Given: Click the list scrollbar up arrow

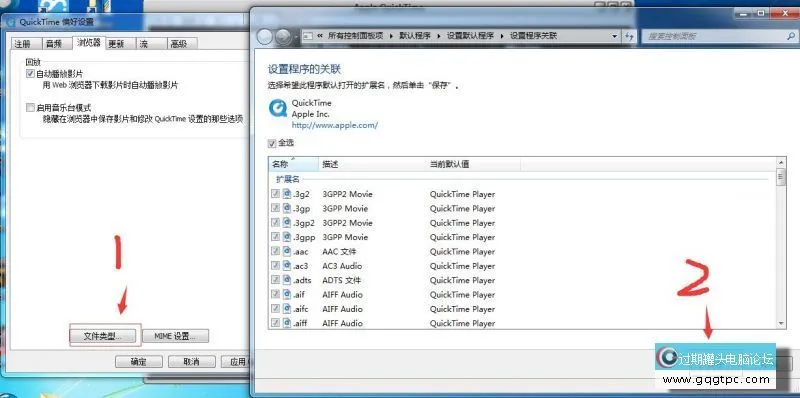Looking at the screenshot, I should 781,162.
